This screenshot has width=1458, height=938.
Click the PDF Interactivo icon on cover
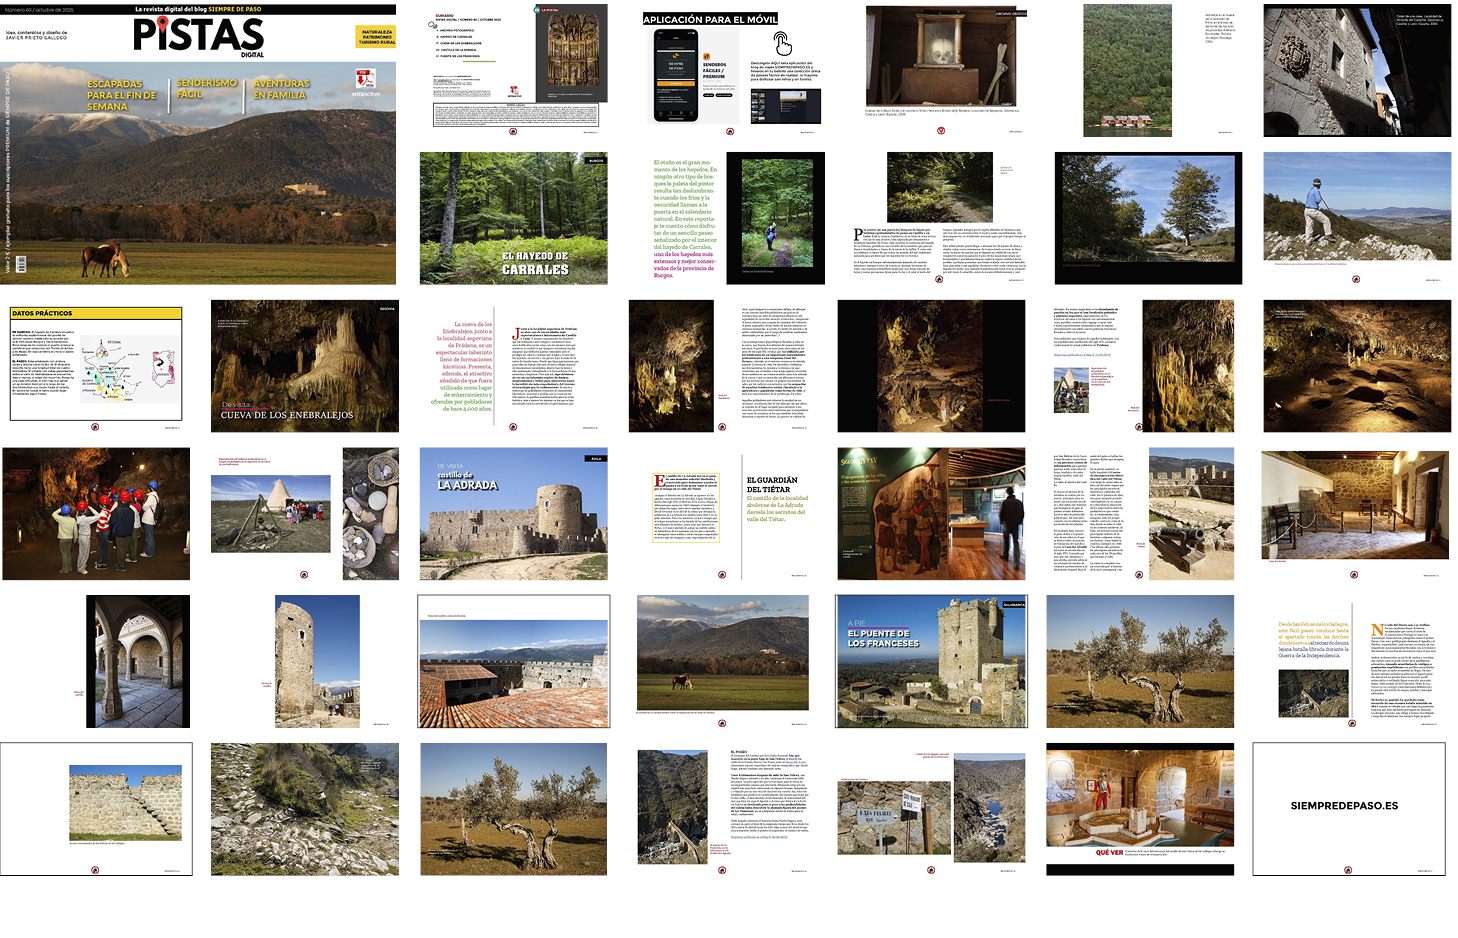(x=365, y=79)
